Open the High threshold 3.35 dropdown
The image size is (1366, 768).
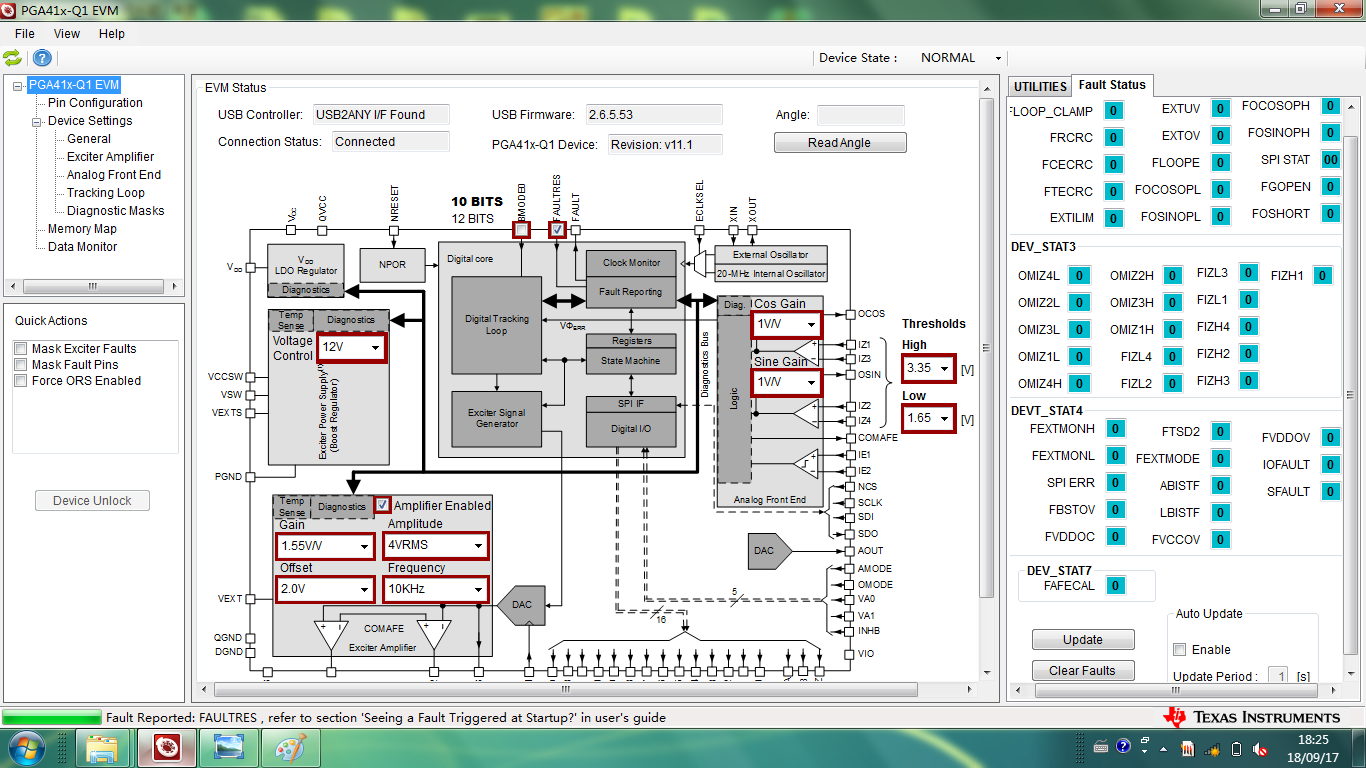tap(928, 368)
